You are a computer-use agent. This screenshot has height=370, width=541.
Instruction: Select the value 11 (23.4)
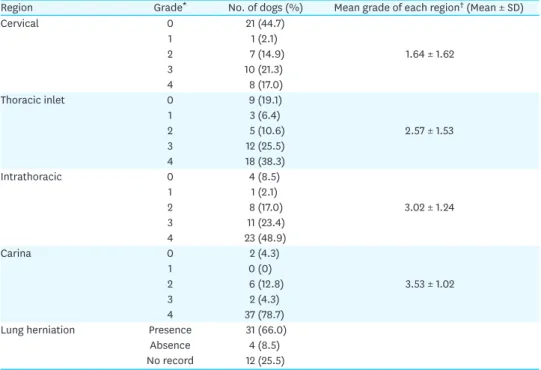[x=266, y=223]
